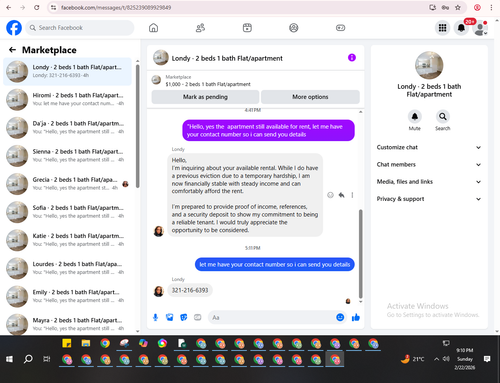500x383 pixels.
Task: Click the 321-216-6393 message bubble
Action: [190, 290]
